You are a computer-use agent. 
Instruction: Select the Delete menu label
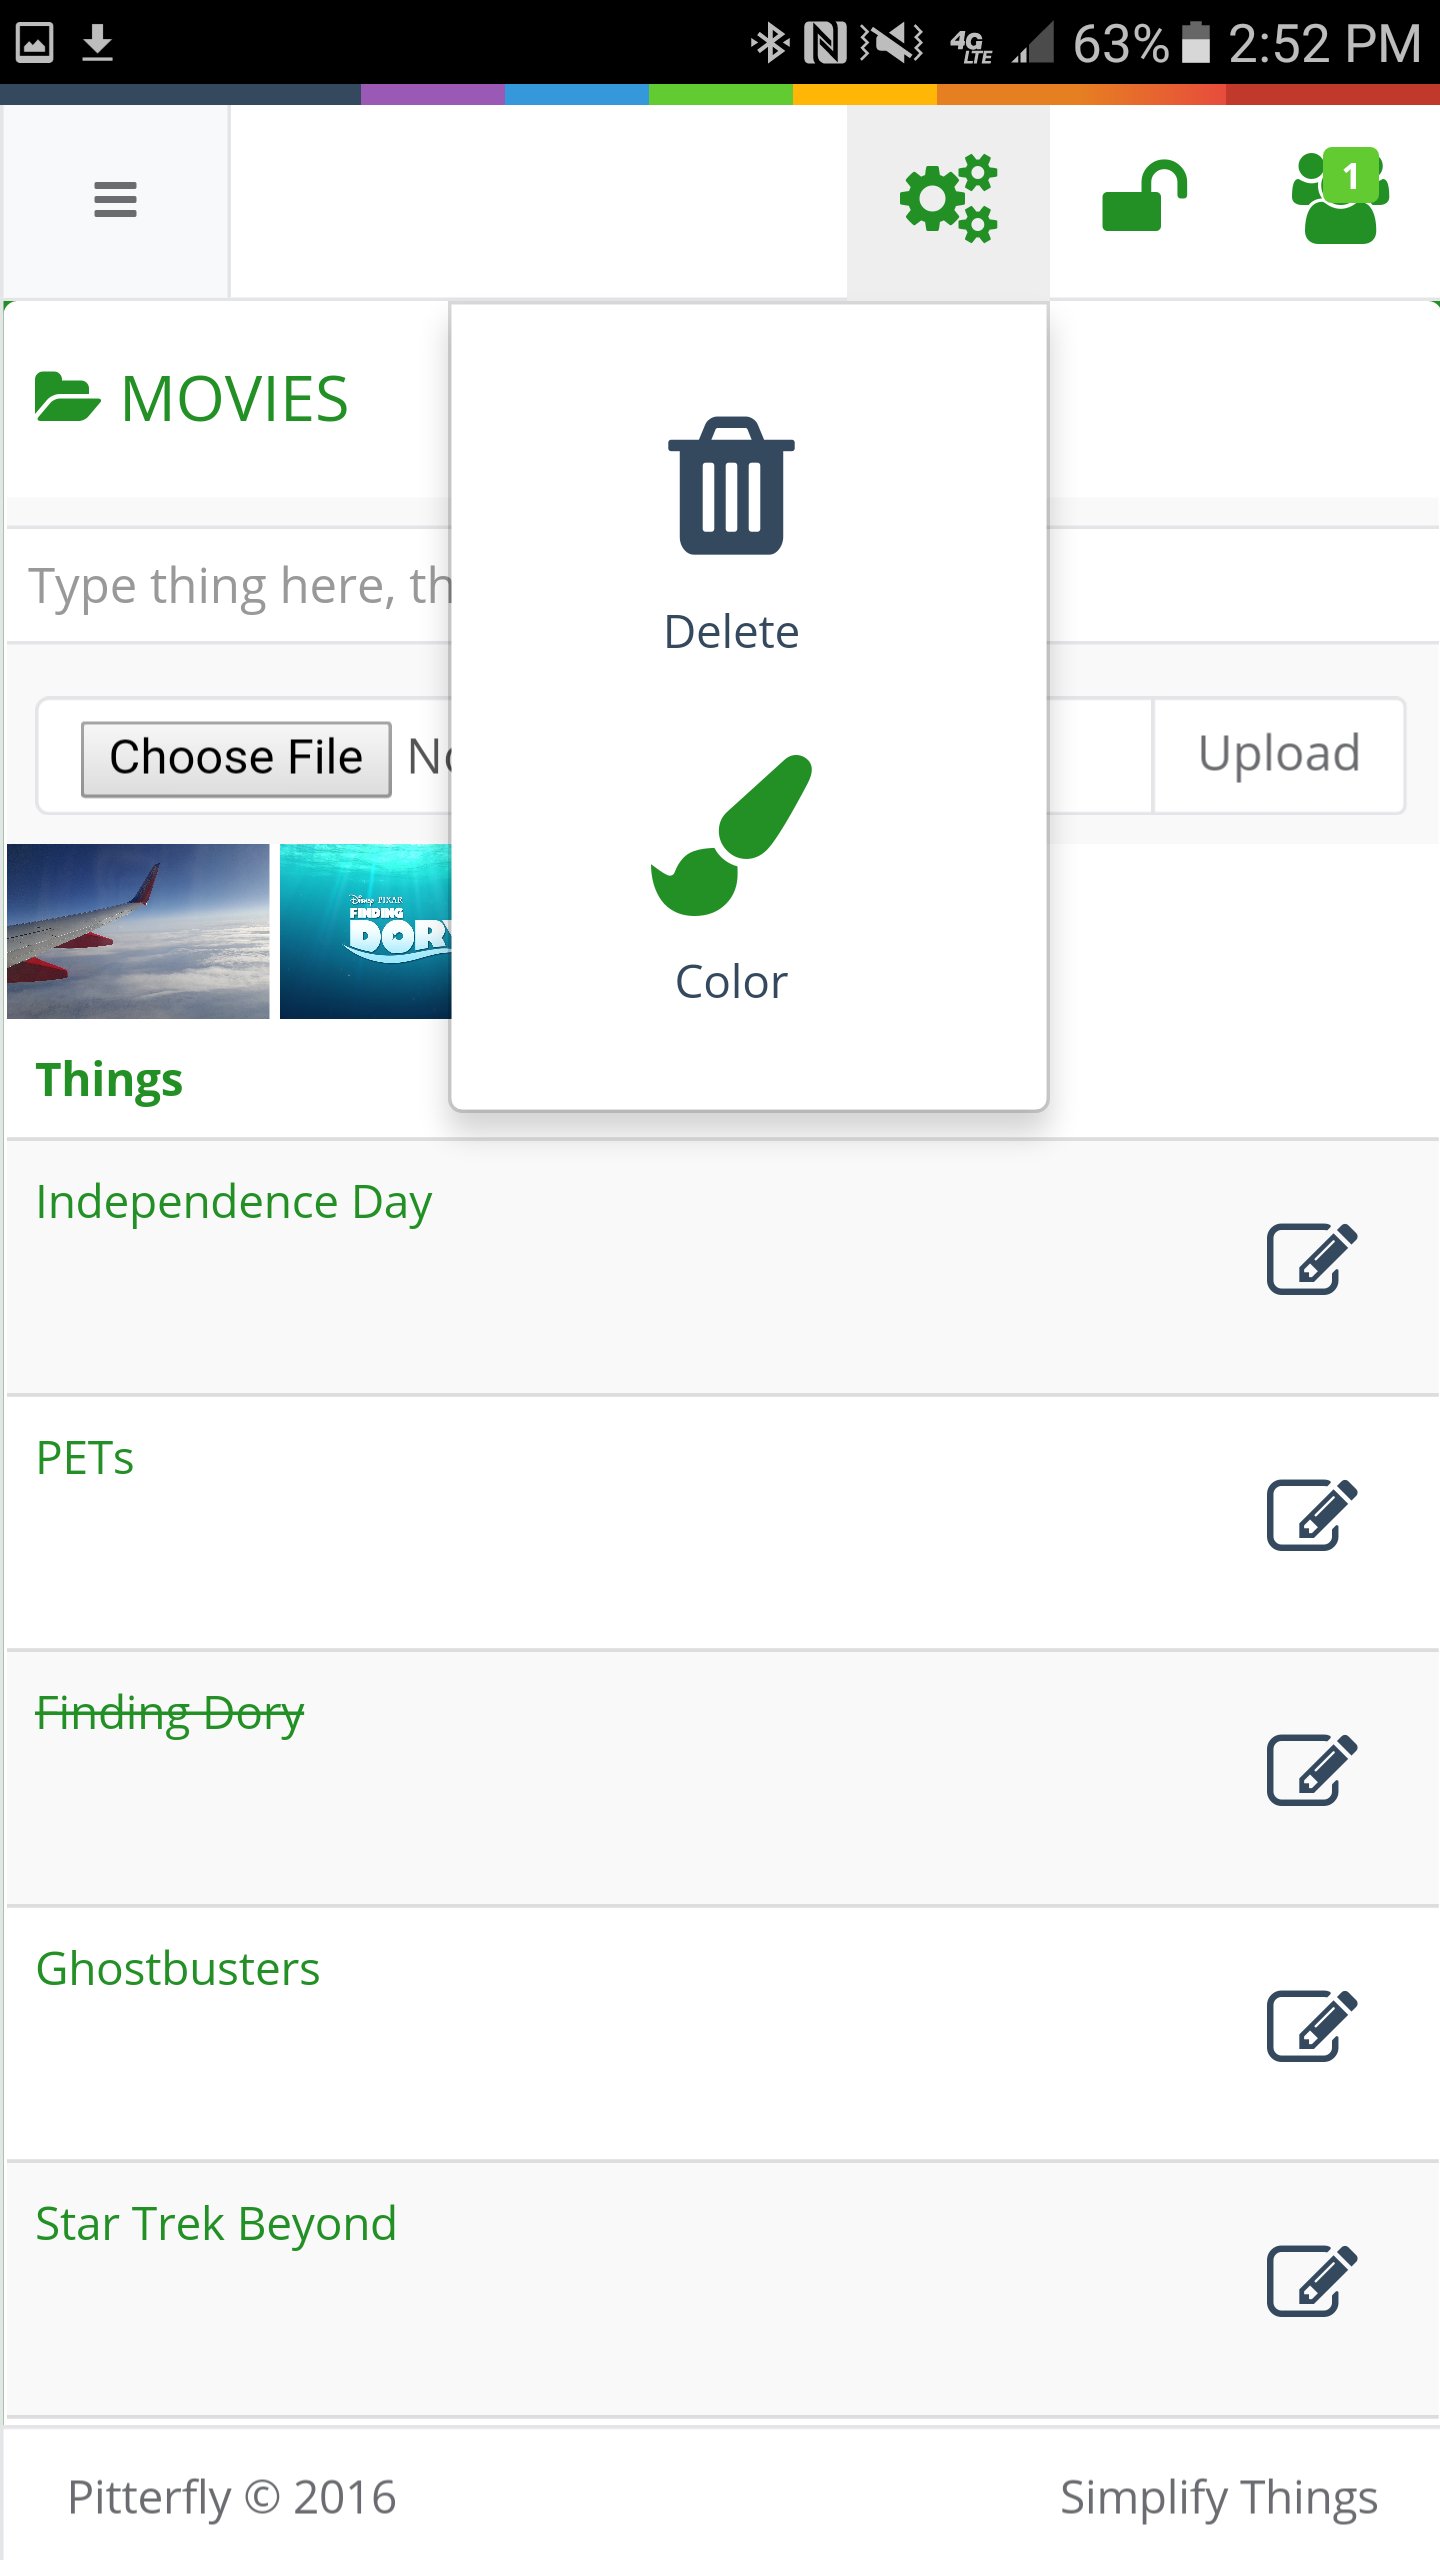point(731,632)
